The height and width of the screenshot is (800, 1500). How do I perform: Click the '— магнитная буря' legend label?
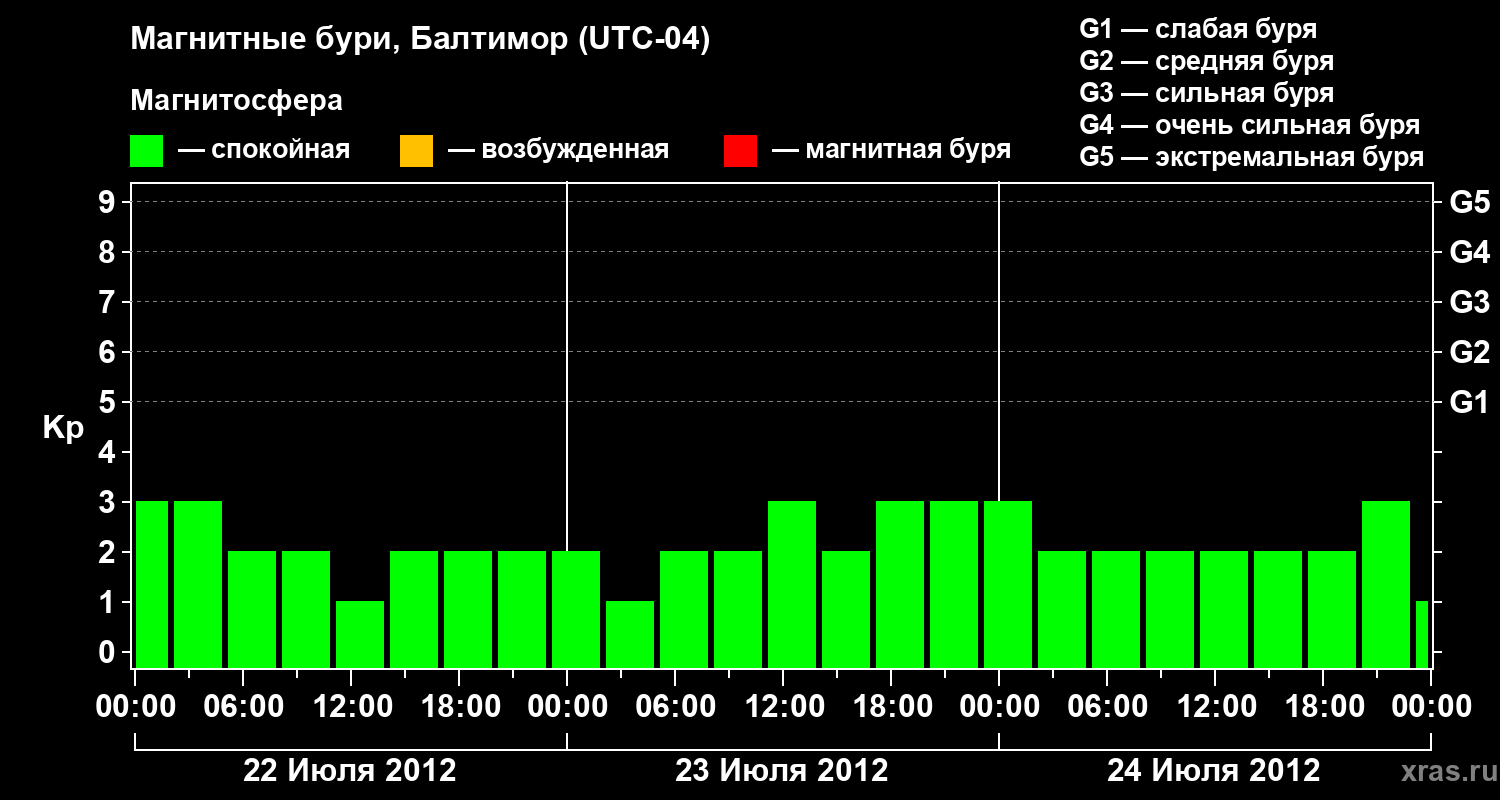(x=891, y=151)
